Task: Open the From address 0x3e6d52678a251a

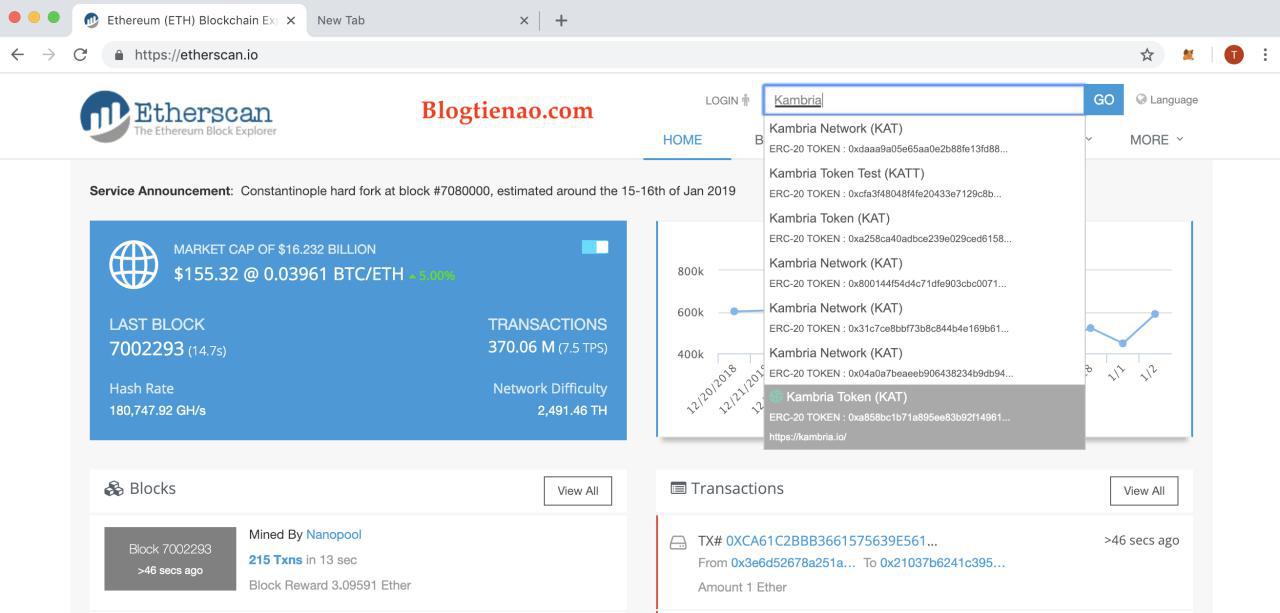Action: pyautogui.click(x=793, y=563)
